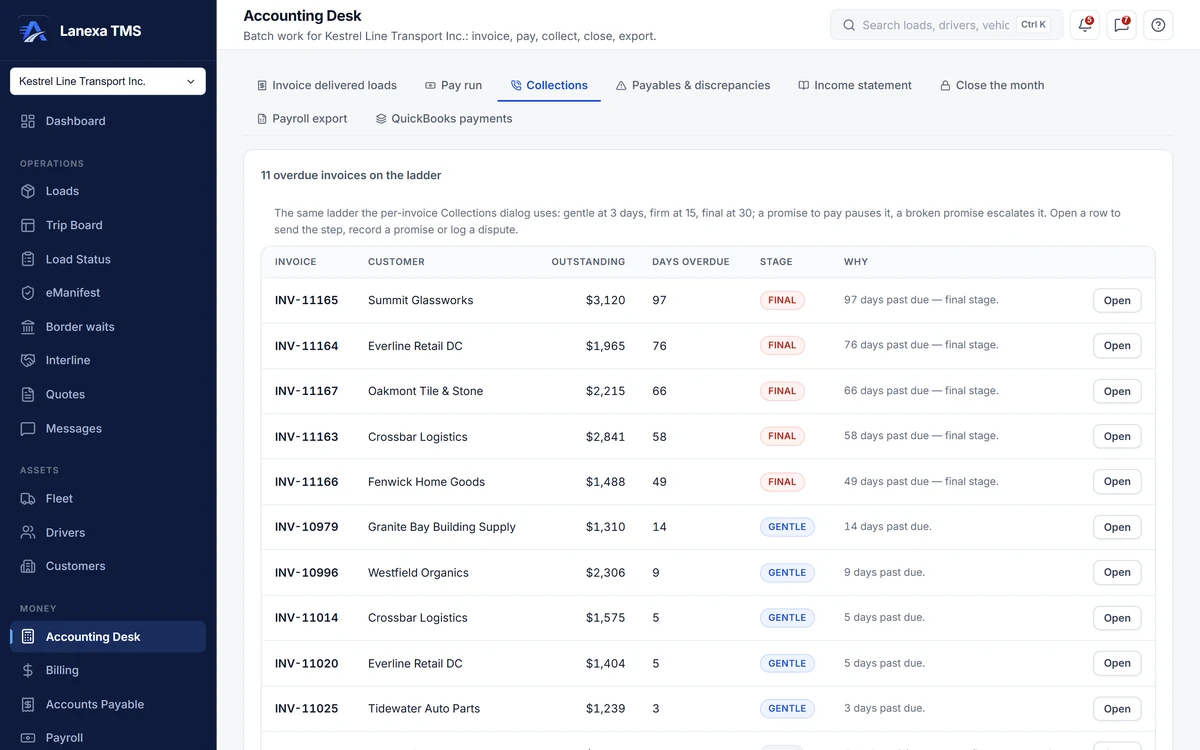Click the Payroll banknote icon in sidebar
This screenshot has width=1200, height=750.
coord(28,738)
